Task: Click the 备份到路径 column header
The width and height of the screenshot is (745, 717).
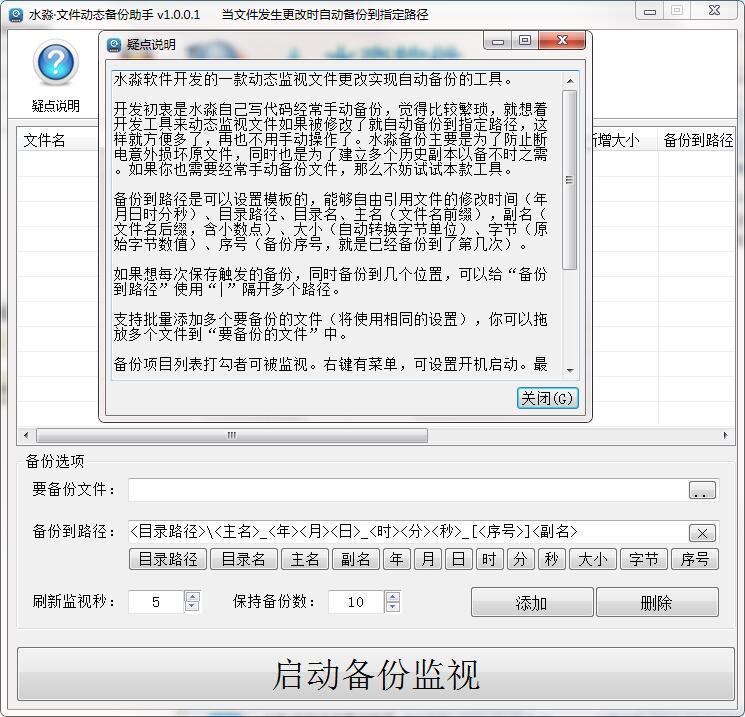Action: pos(697,140)
